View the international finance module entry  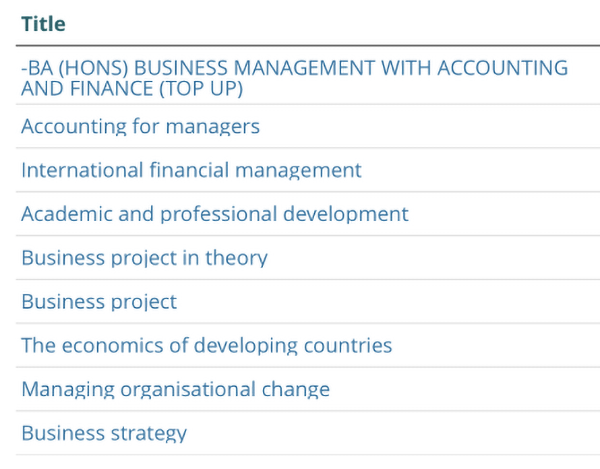[191, 170]
